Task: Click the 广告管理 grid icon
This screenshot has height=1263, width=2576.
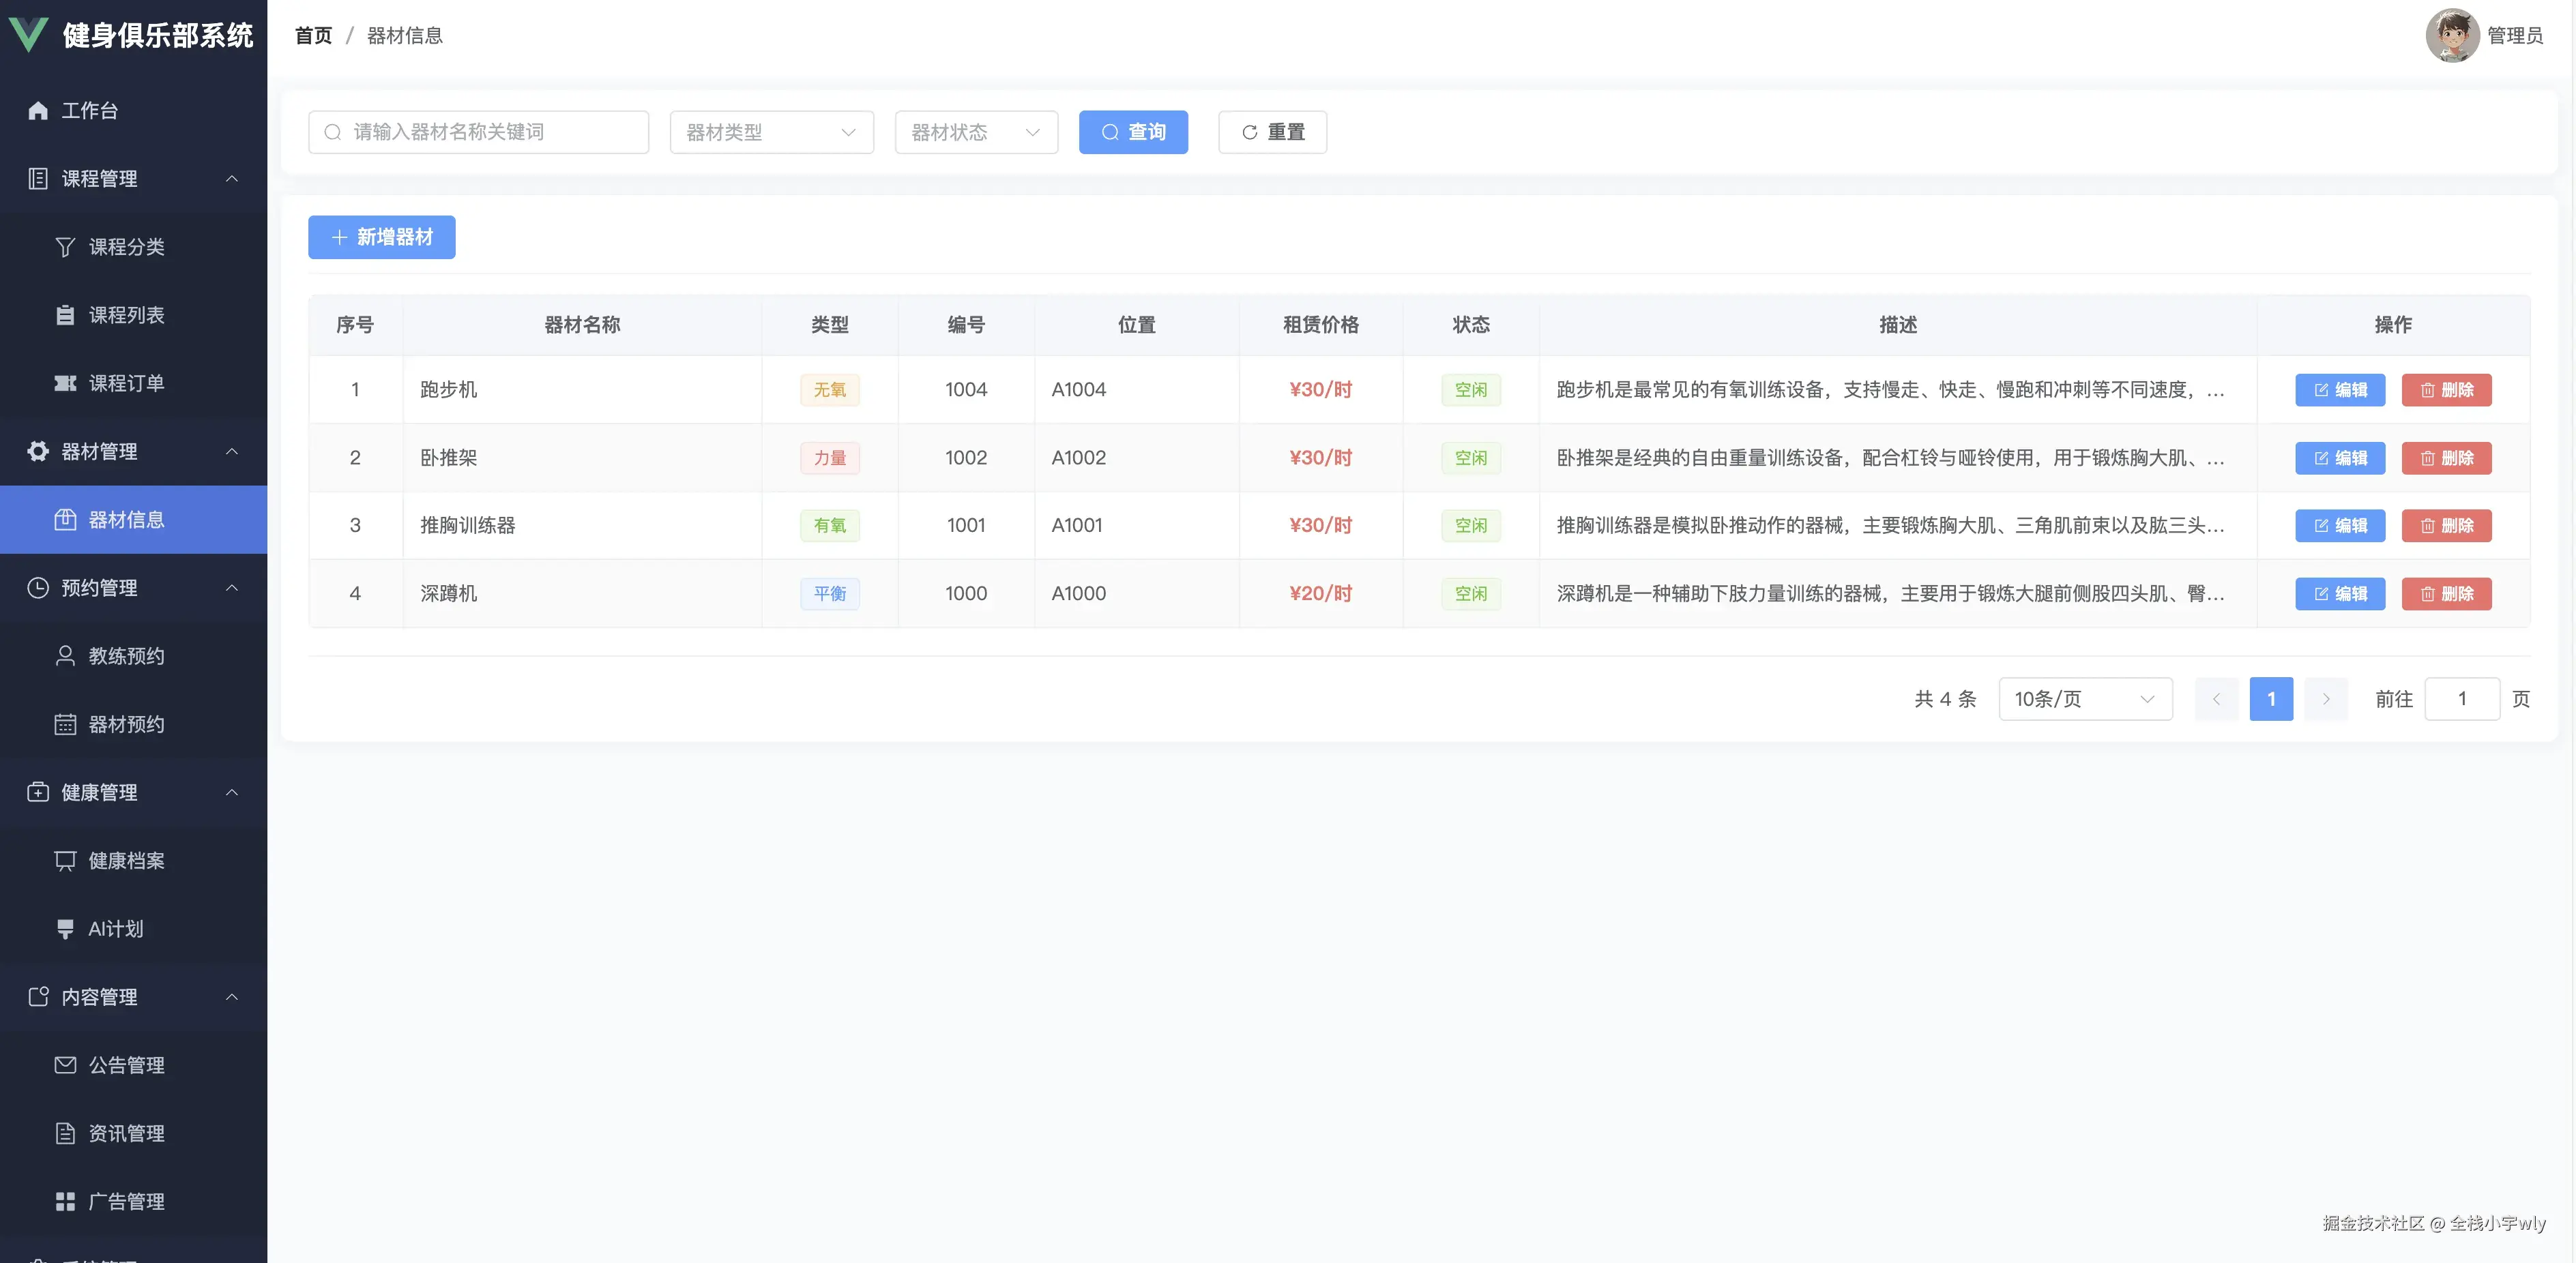Action: pyautogui.click(x=65, y=1202)
